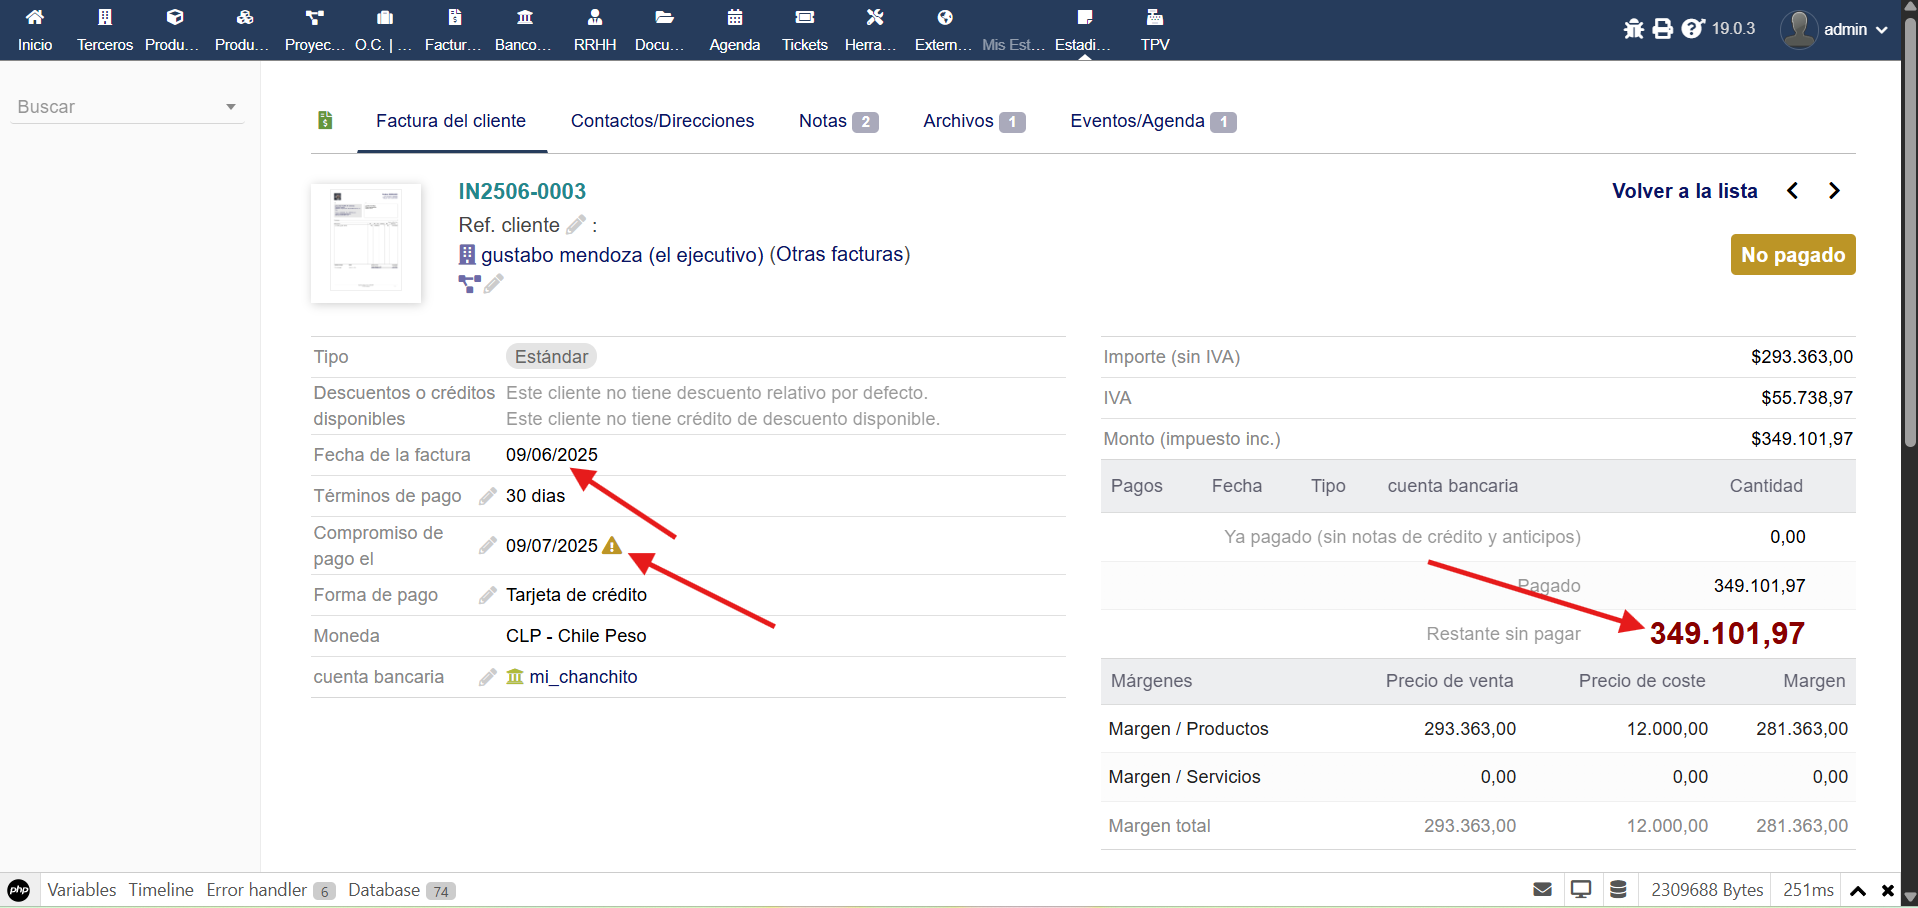
Task: Open the Inicio home icon
Action: tap(35, 18)
